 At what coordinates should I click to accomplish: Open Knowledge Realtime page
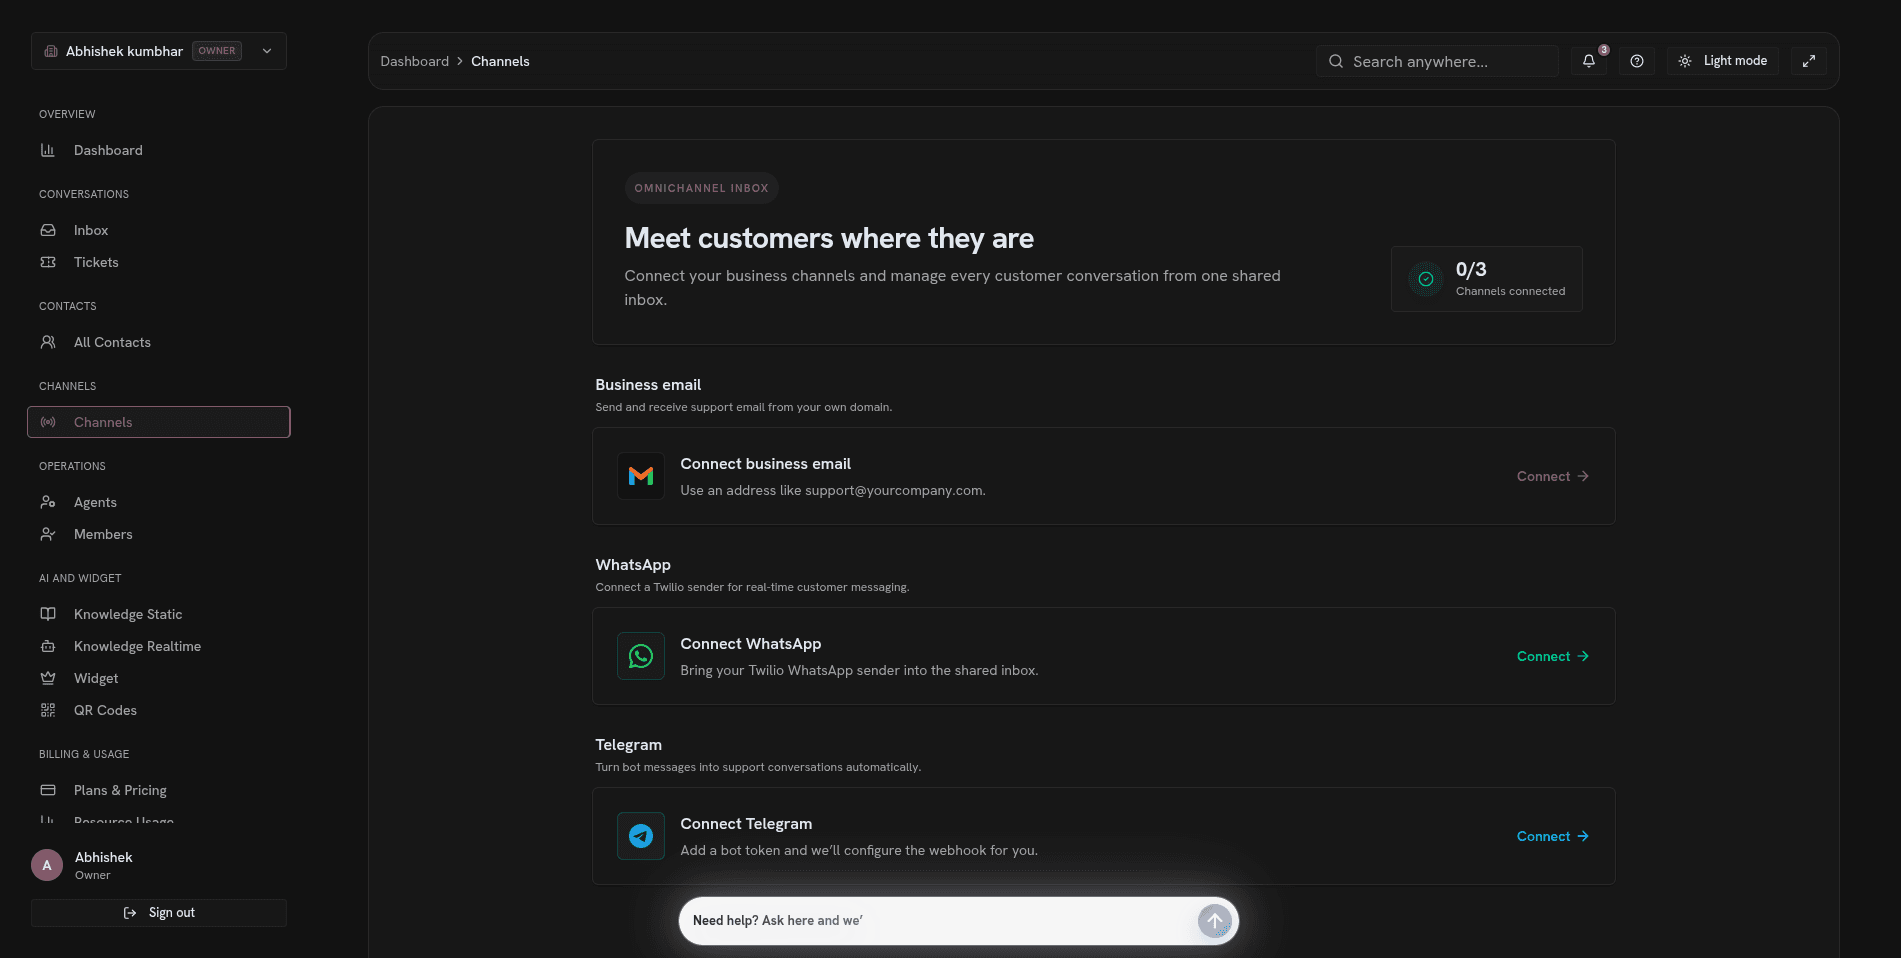tap(159, 646)
